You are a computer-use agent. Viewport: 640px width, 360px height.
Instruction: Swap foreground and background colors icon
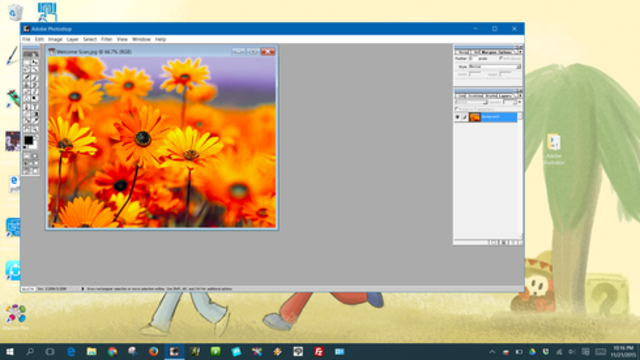pyautogui.click(x=36, y=136)
